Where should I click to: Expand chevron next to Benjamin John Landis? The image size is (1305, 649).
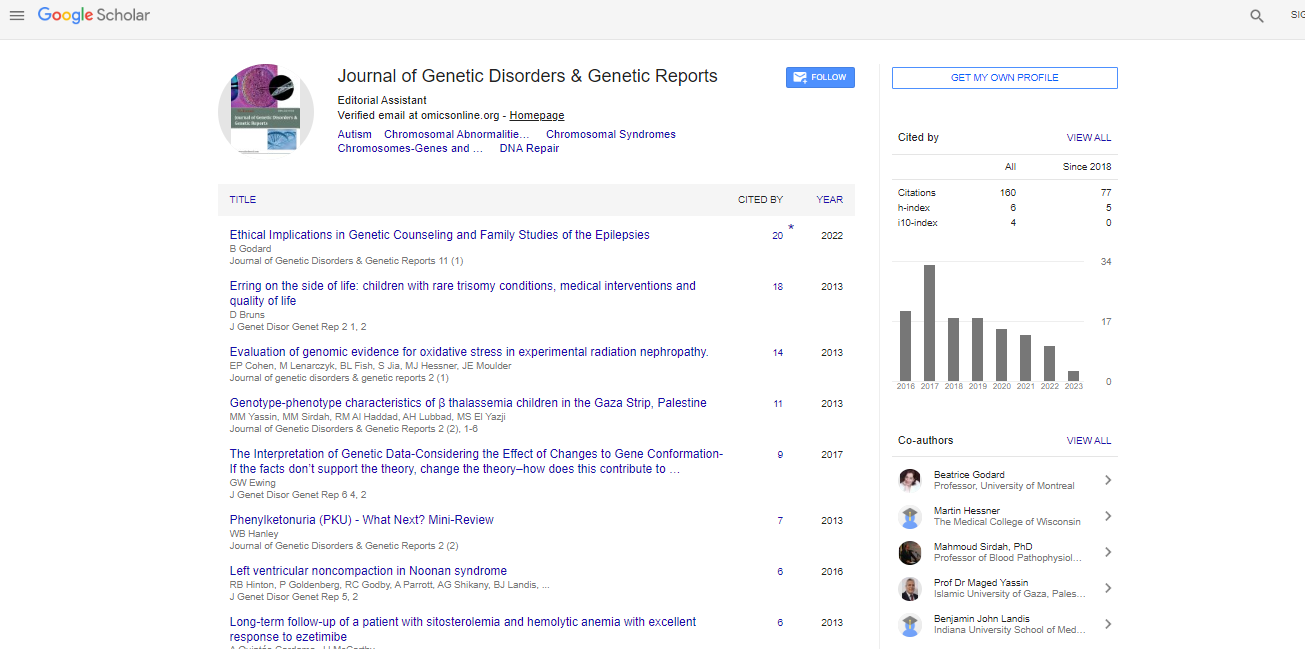1107,625
